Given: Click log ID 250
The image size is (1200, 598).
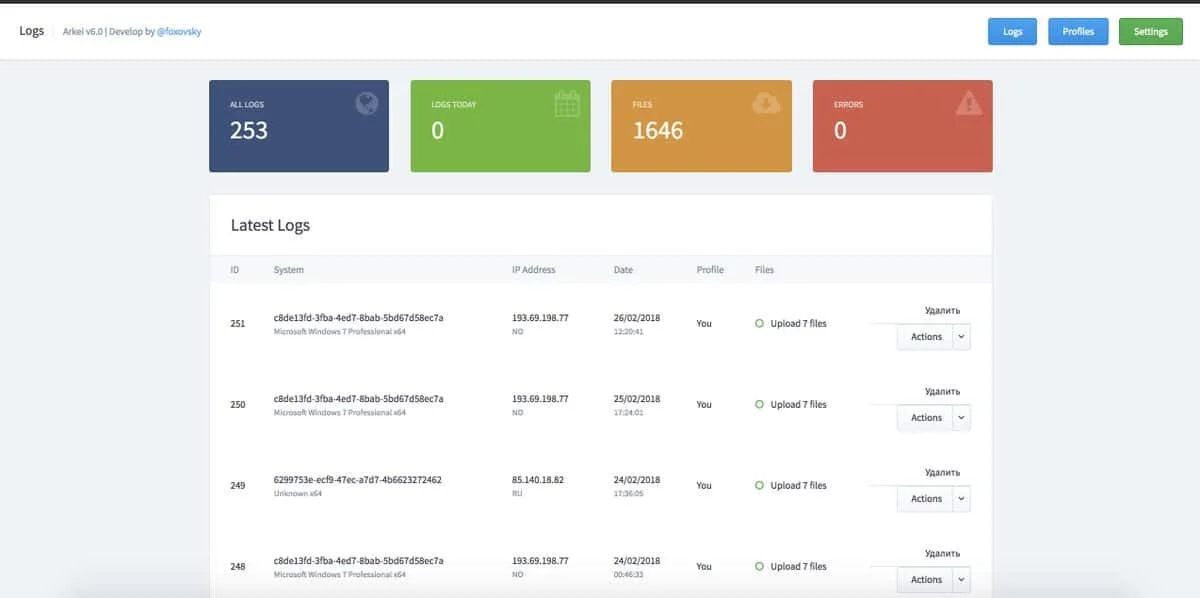Looking at the screenshot, I should (238, 405).
